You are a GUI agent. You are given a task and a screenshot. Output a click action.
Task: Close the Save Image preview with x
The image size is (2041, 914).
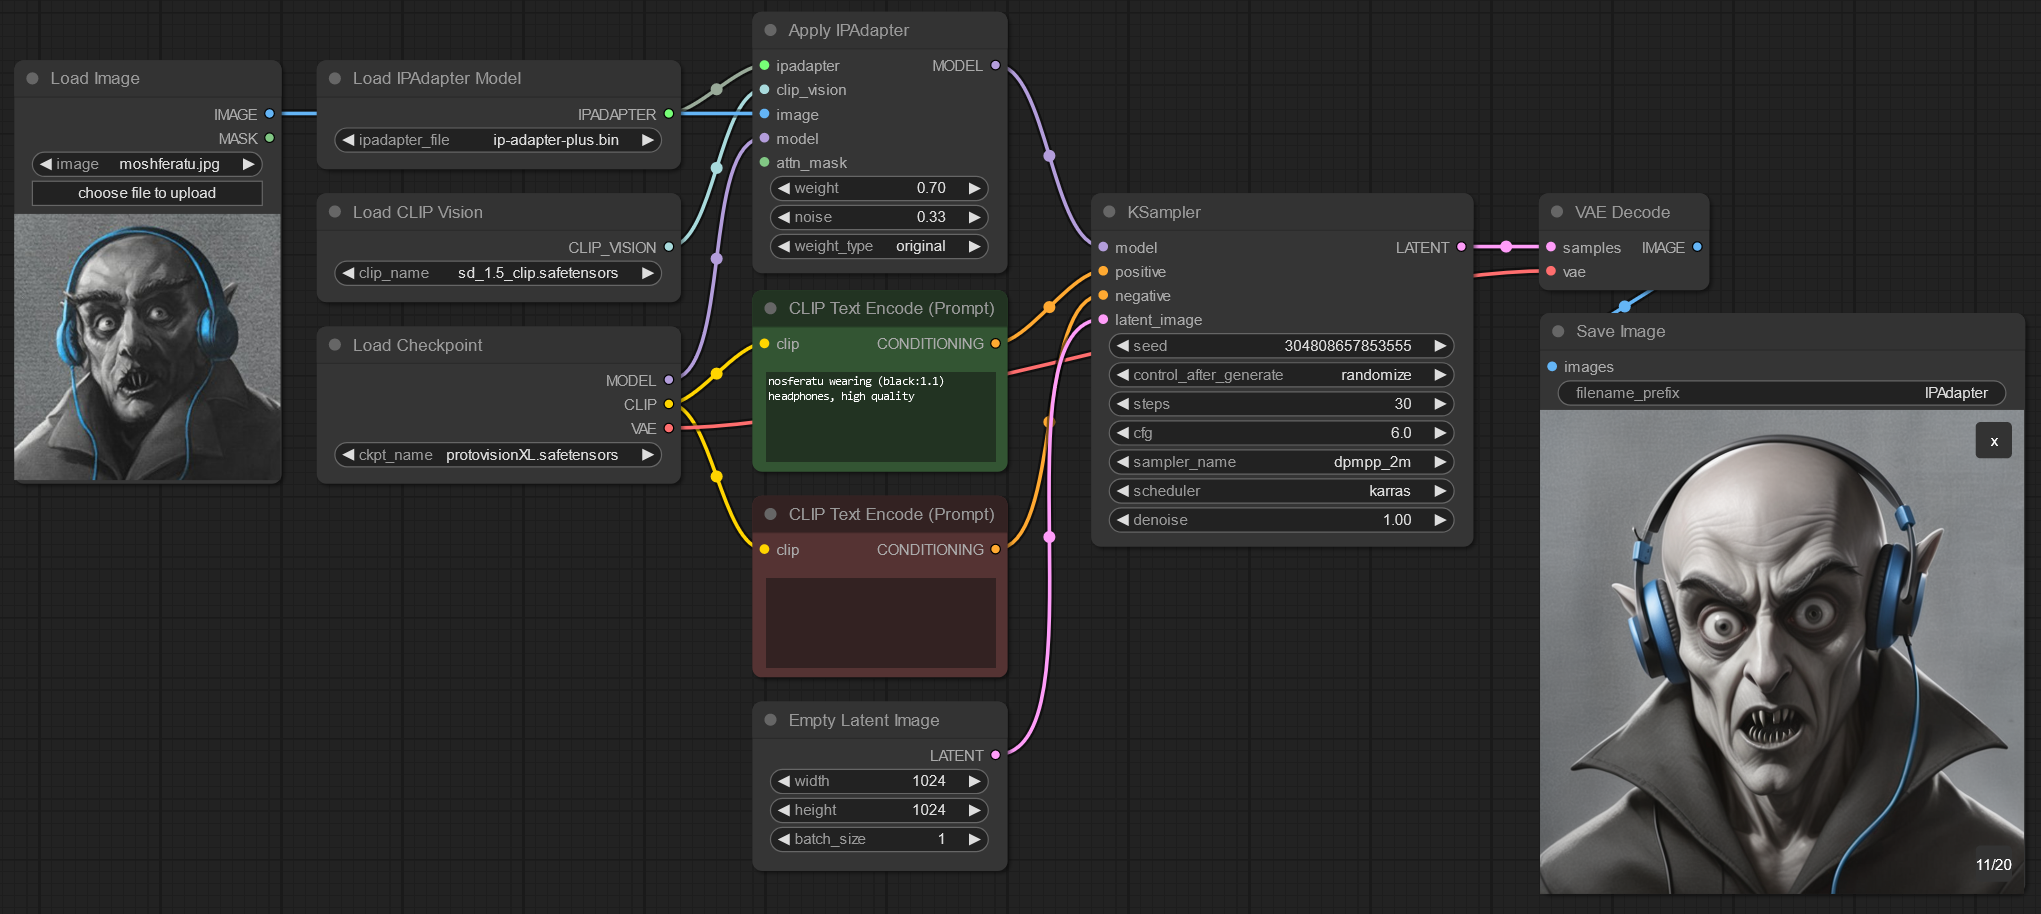tap(1993, 441)
